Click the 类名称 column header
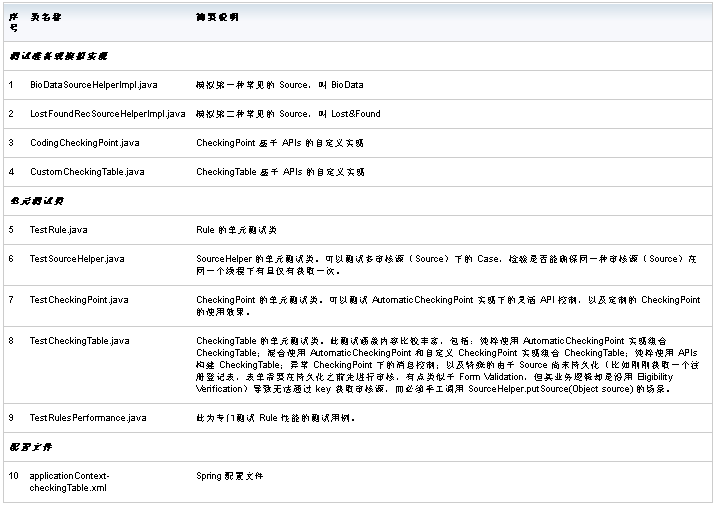 click(49, 18)
